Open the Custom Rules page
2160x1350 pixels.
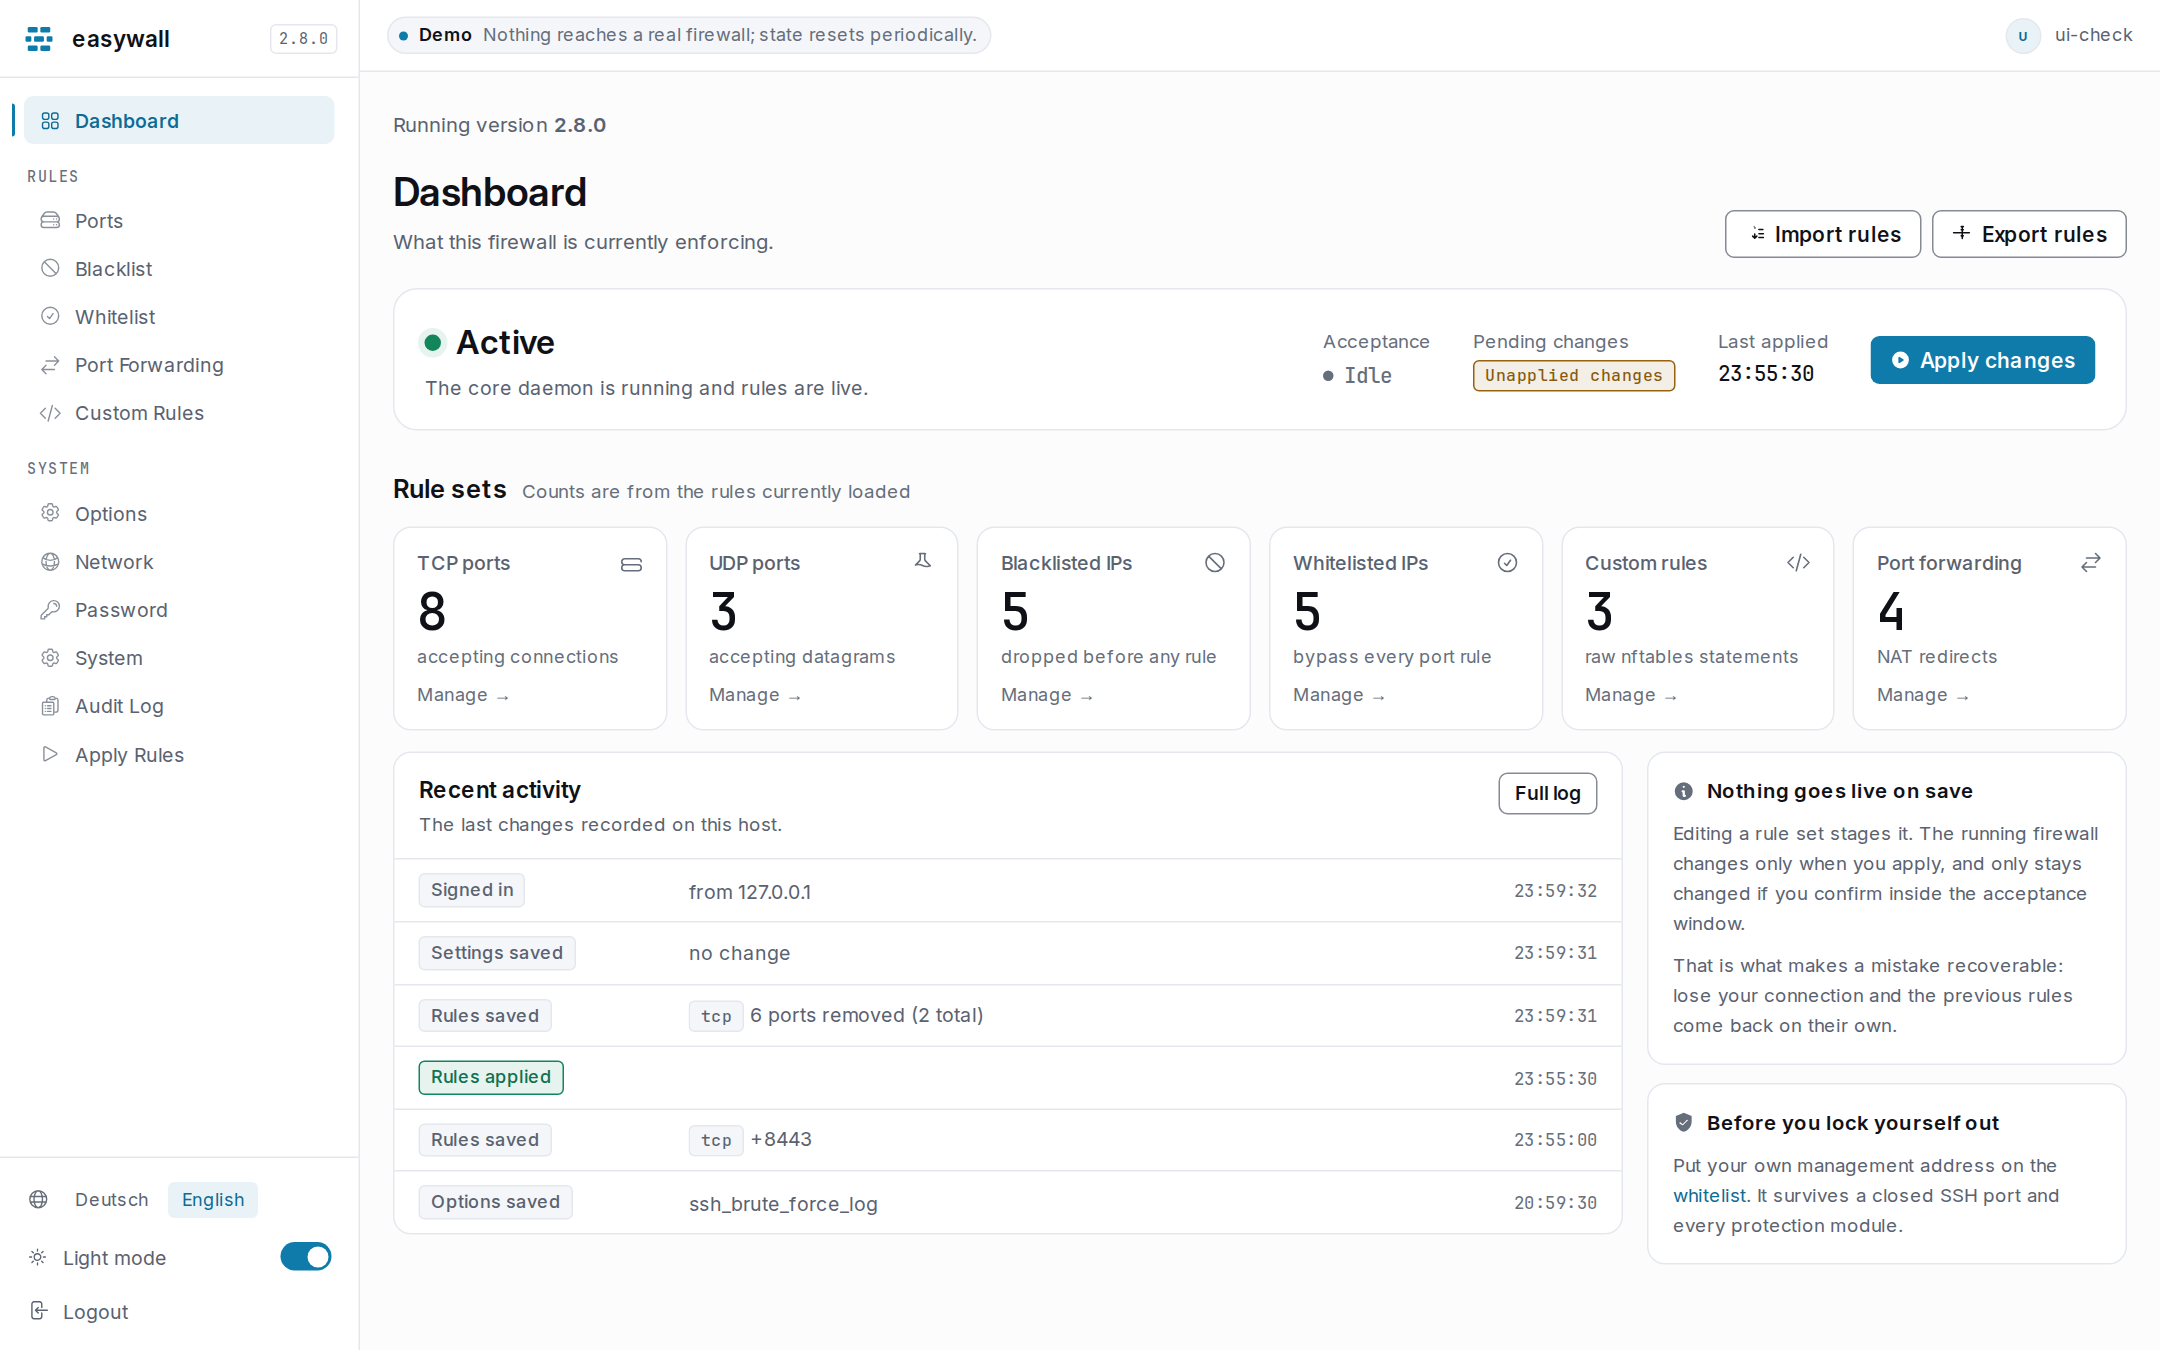pos(179,413)
